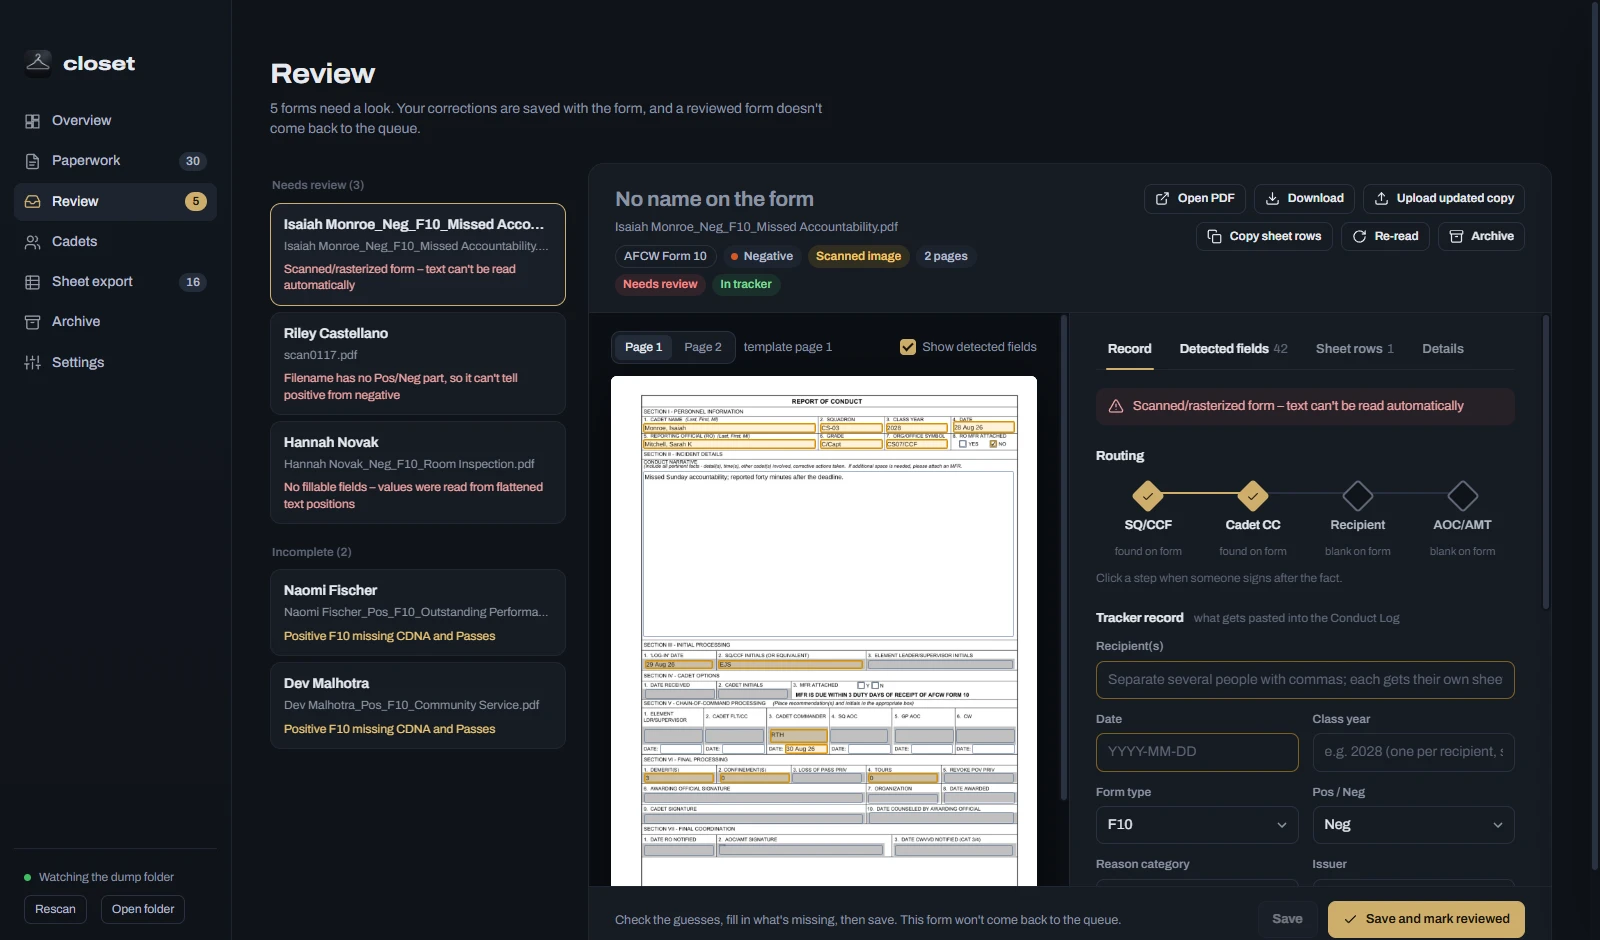Focus the Date YYYY-MM-DD field
The width and height of the screenshot is (1600, 940).
[1197, 752]
